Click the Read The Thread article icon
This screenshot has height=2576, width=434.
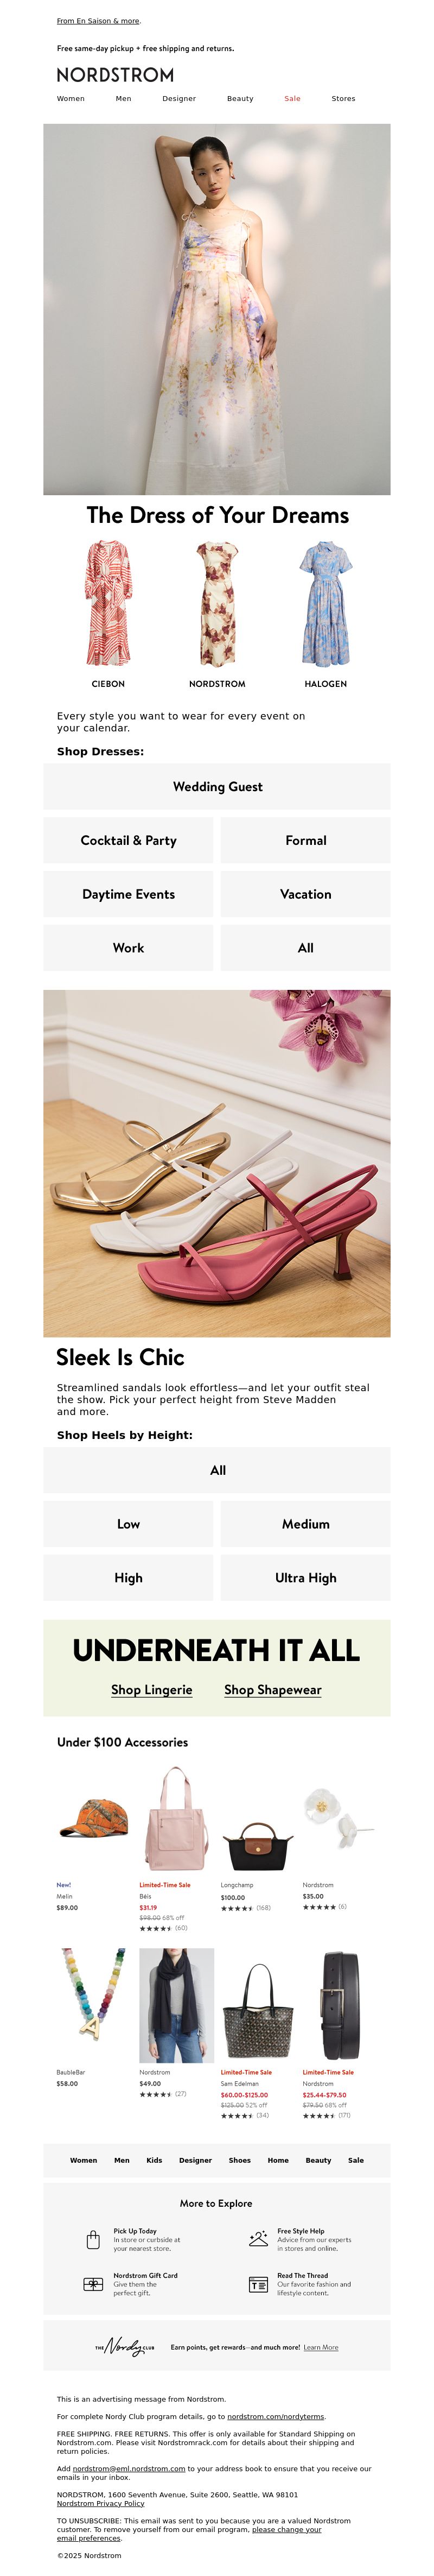click(x=258, y=2284)
